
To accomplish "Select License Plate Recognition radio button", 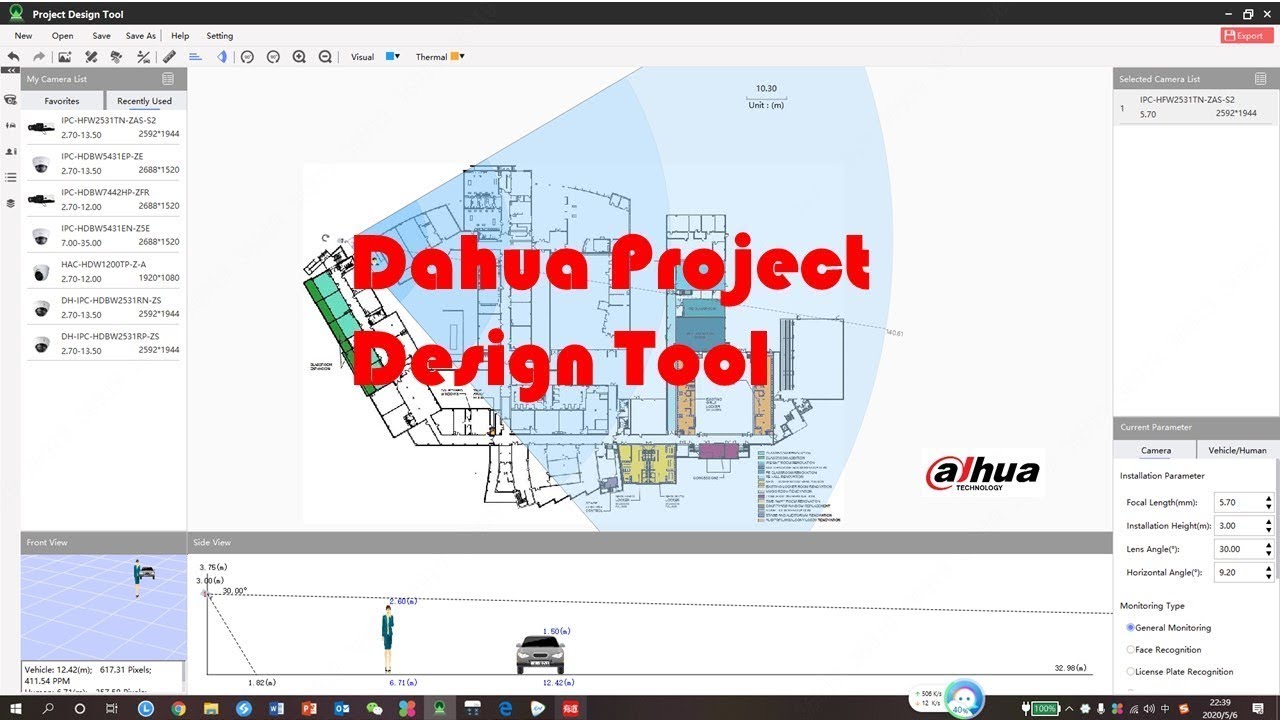I will (1131, 672).
